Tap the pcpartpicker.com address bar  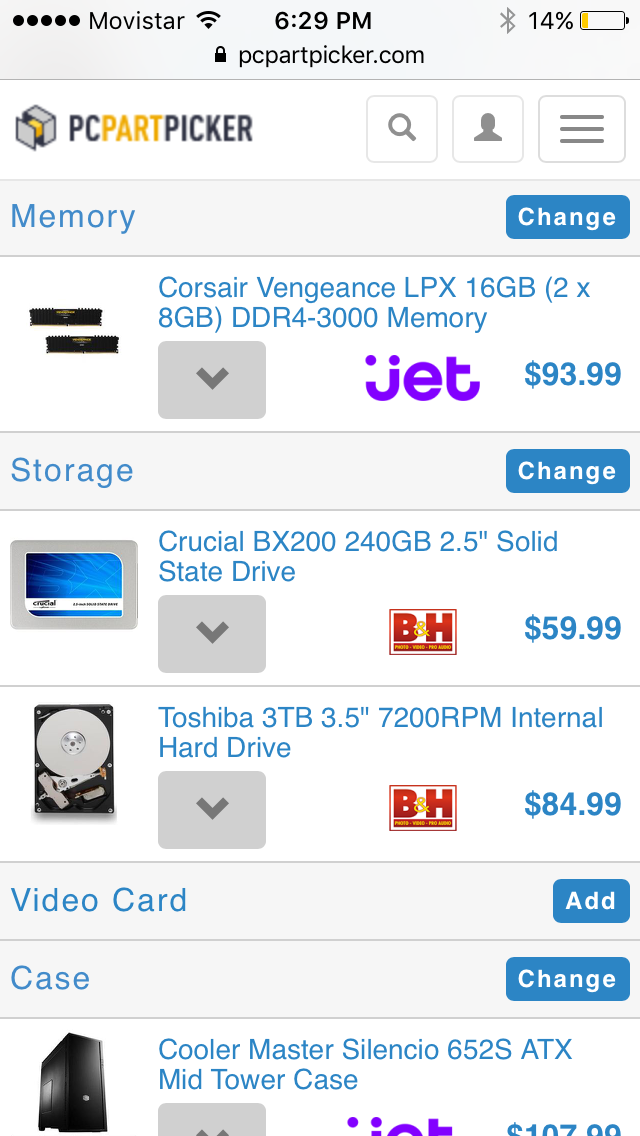tap(320, 56)
